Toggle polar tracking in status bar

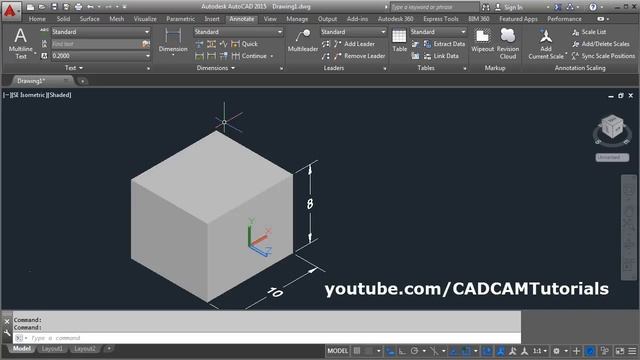pos(414,351)
